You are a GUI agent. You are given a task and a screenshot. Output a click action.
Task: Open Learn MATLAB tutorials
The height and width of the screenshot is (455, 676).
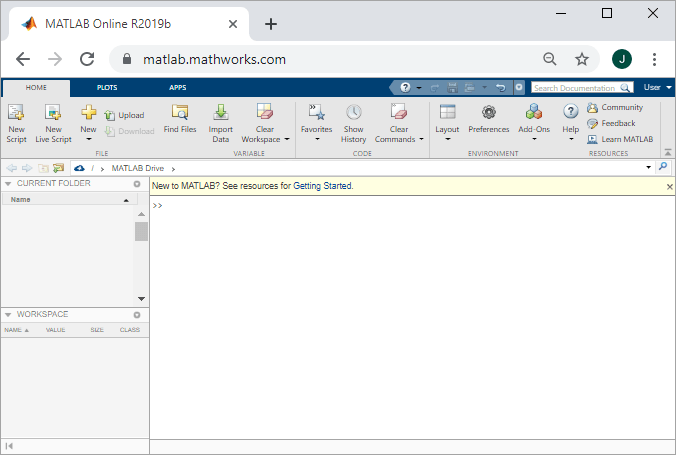coord(620,139)
